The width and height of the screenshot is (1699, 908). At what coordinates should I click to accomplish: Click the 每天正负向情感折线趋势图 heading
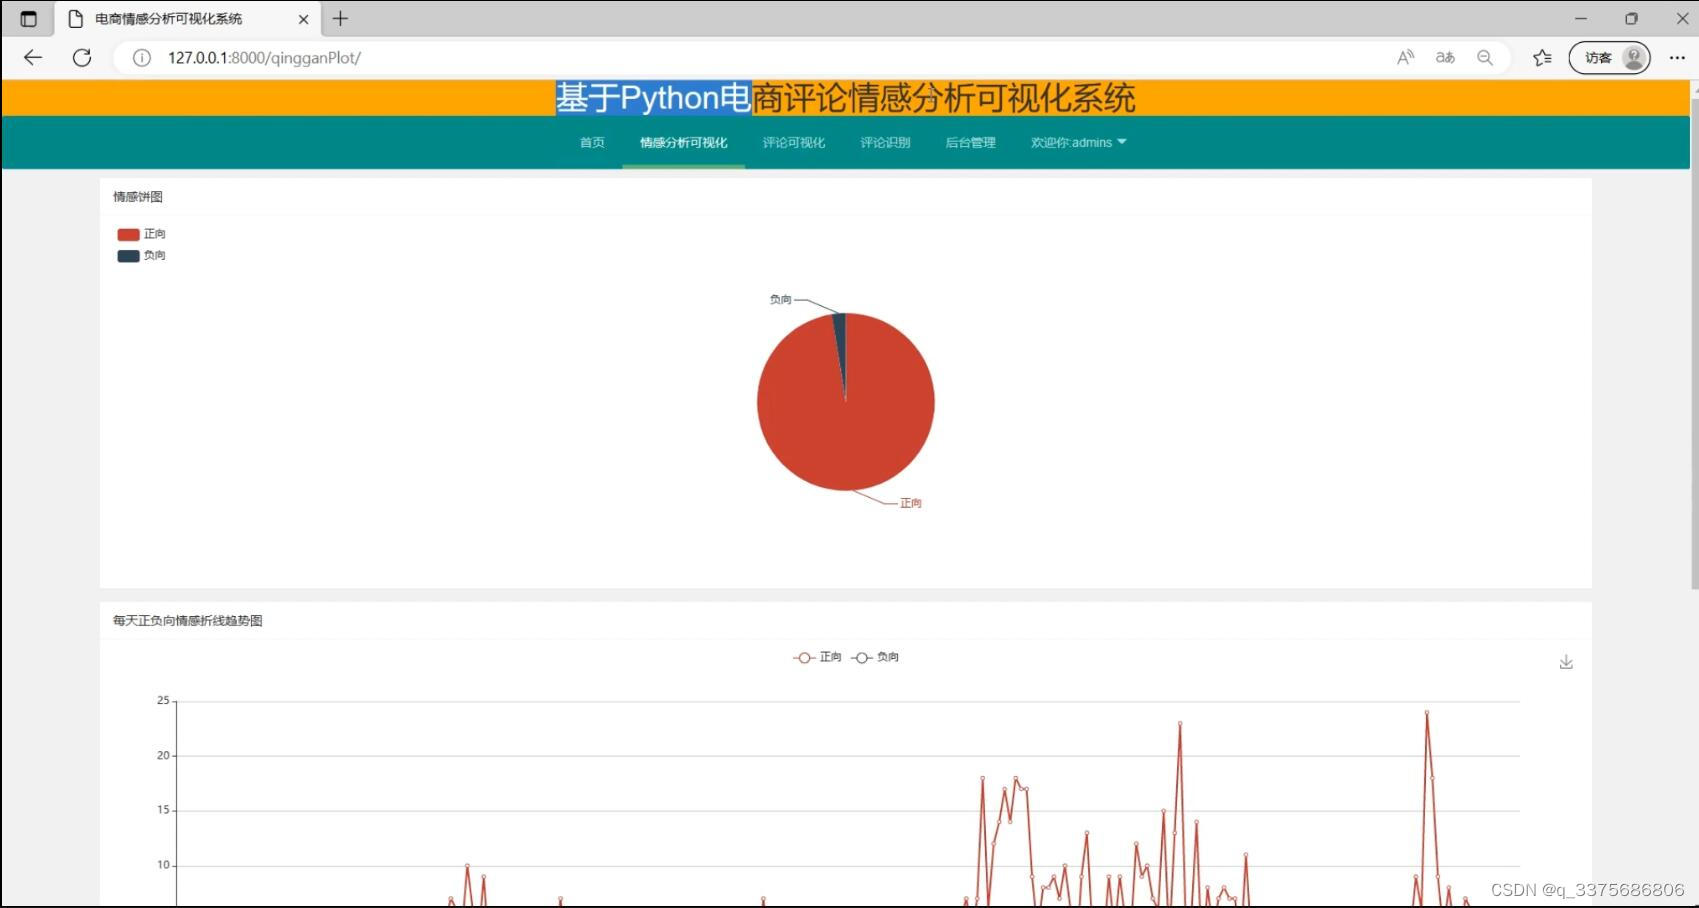click(x=188, y=621)
